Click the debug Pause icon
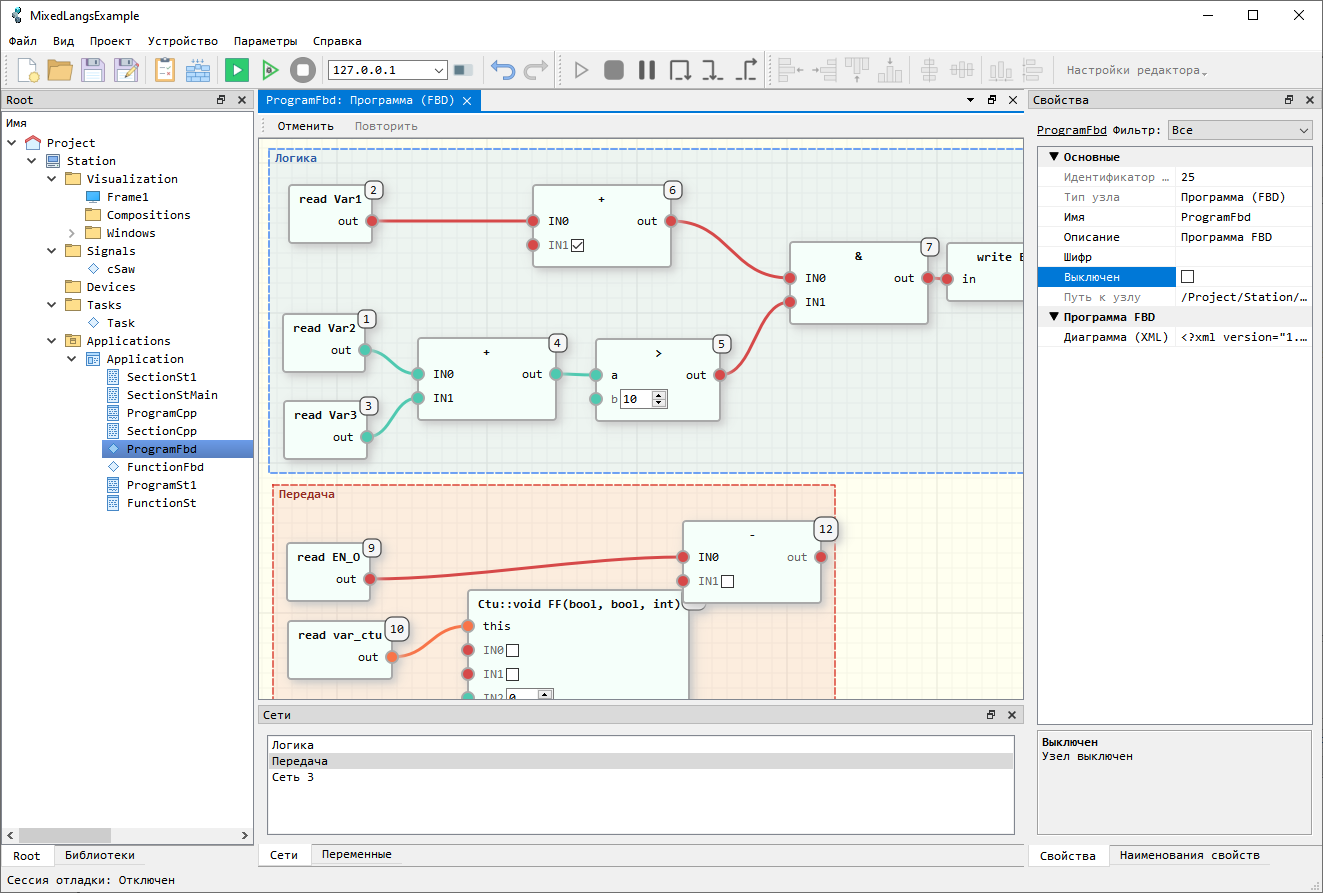Screen dimensions: 1323x893 pyautogui.click(x=647, y=70)
